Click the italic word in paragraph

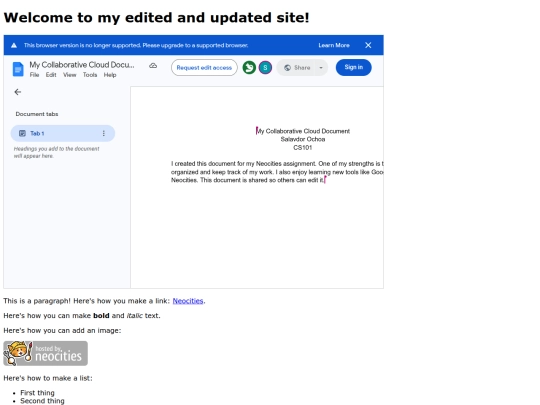[135, 315]
